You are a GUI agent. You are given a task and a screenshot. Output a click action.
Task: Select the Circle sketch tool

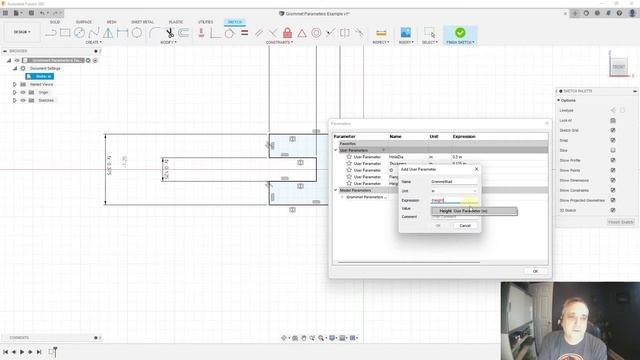click(79, 33)
